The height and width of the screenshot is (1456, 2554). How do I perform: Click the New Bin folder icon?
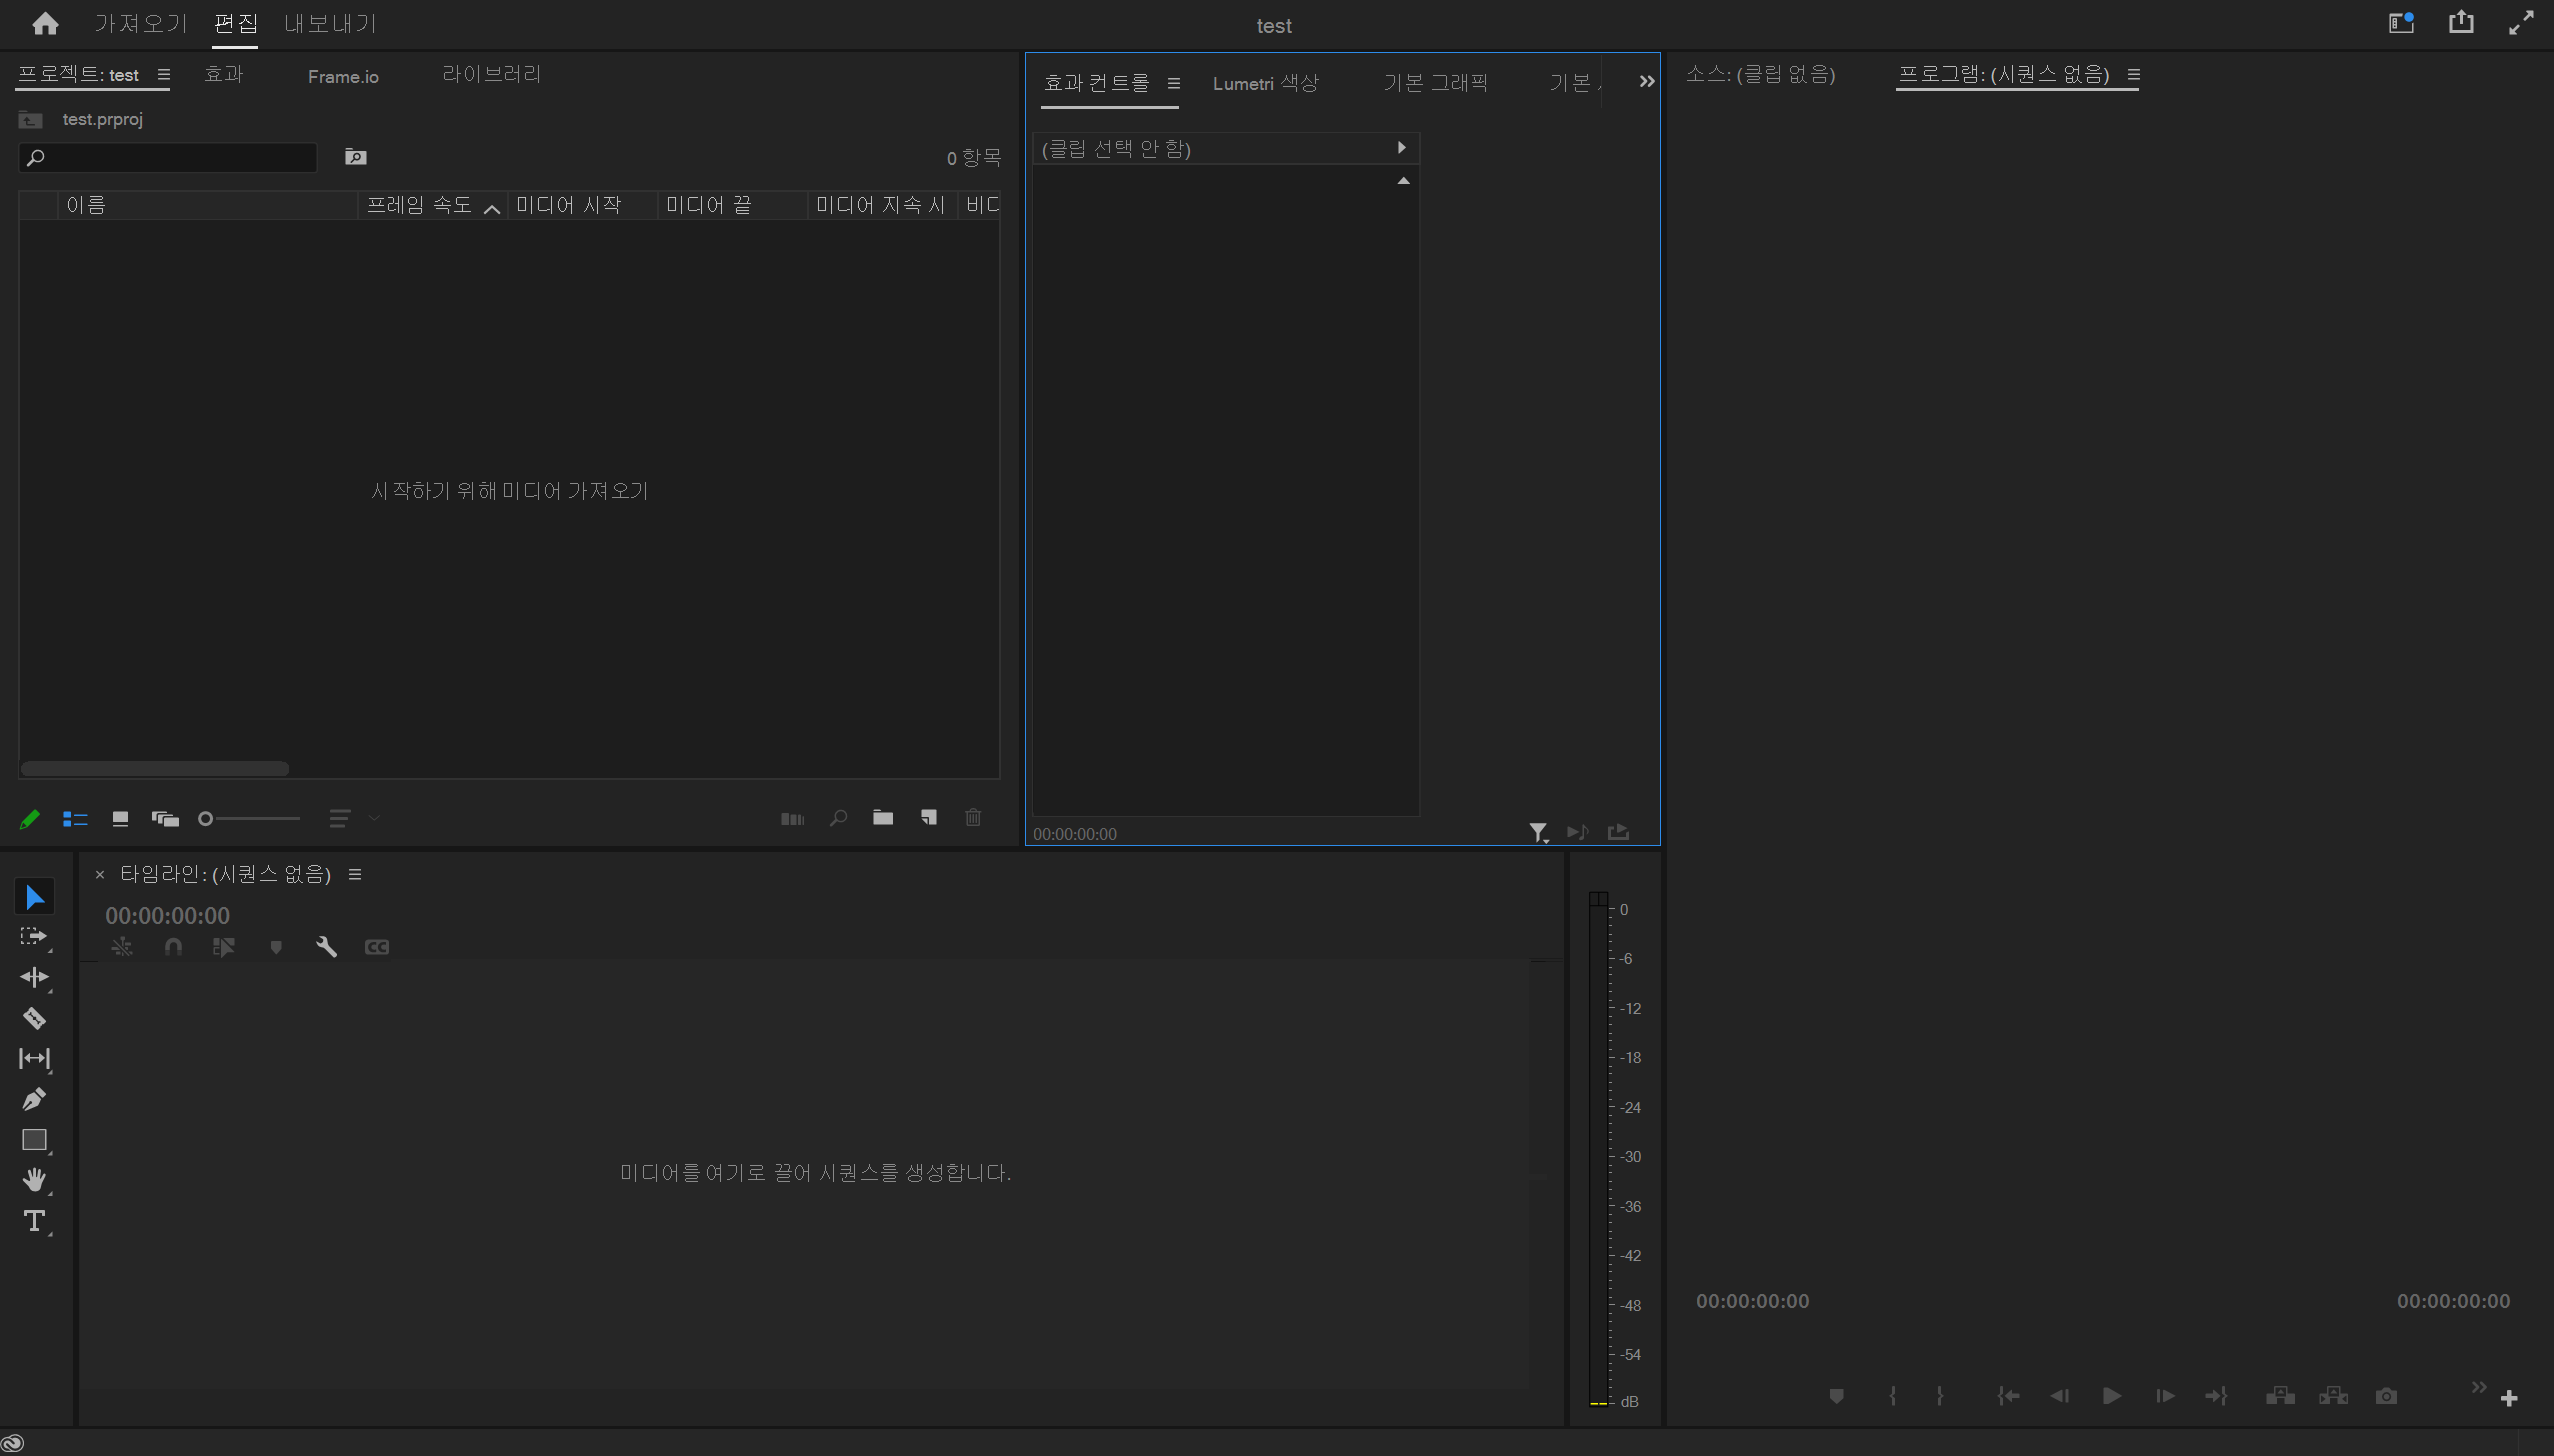click(882, 818)
